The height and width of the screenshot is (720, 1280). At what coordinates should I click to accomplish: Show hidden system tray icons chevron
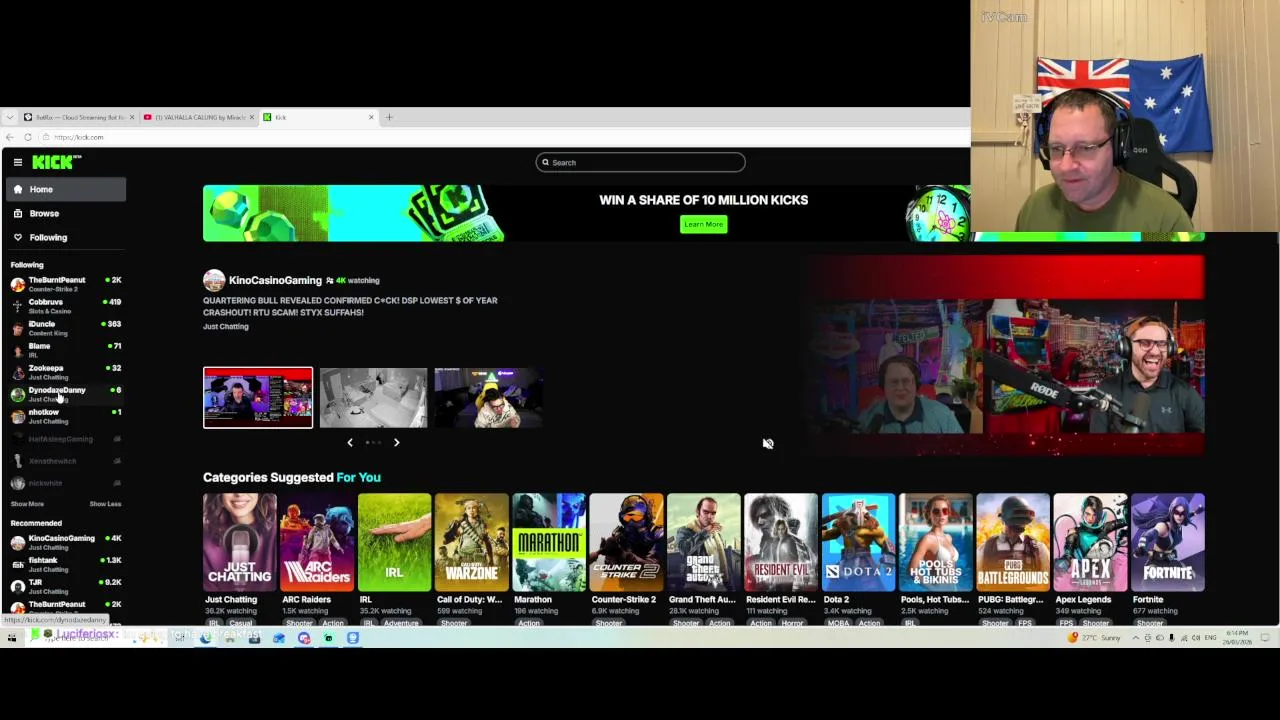coord(1136,637)
